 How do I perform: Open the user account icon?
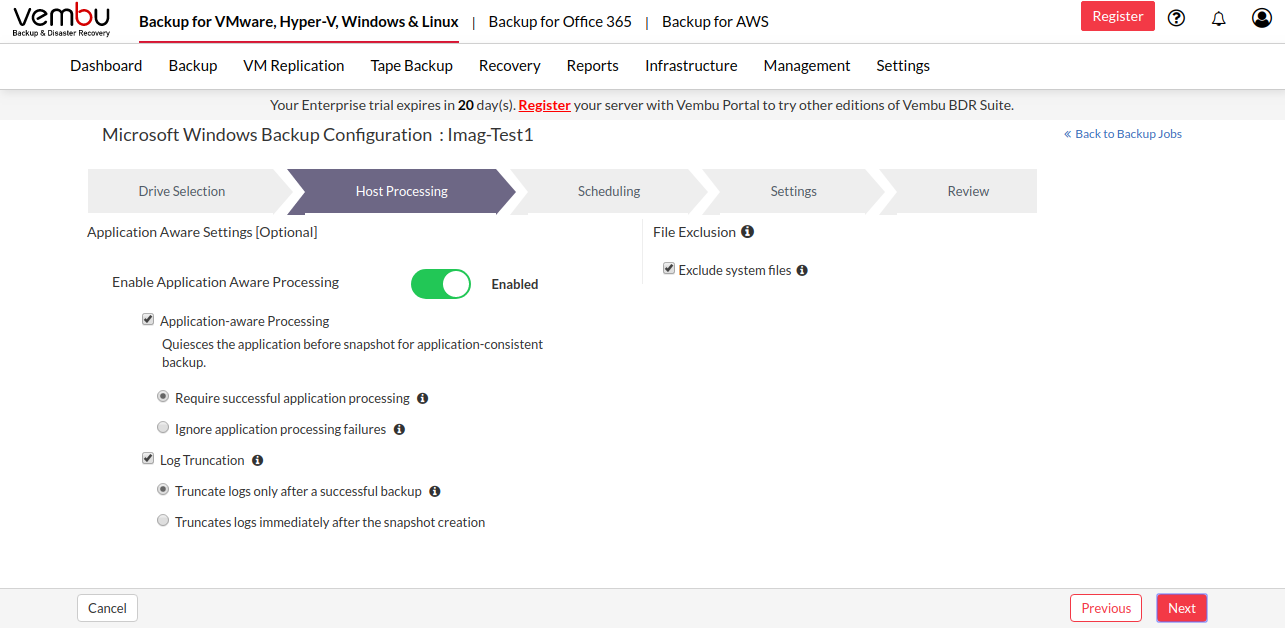(x=1262, y=17)
